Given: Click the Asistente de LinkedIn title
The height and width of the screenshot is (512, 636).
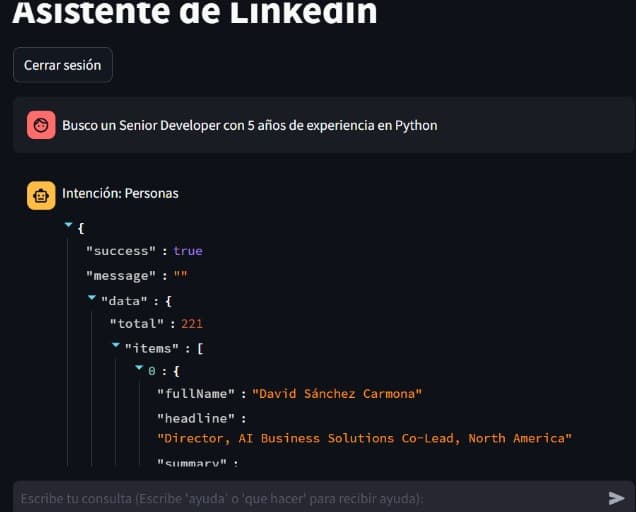Looking at the screenshot, I should pyautogui.click(x=195, y=12).
